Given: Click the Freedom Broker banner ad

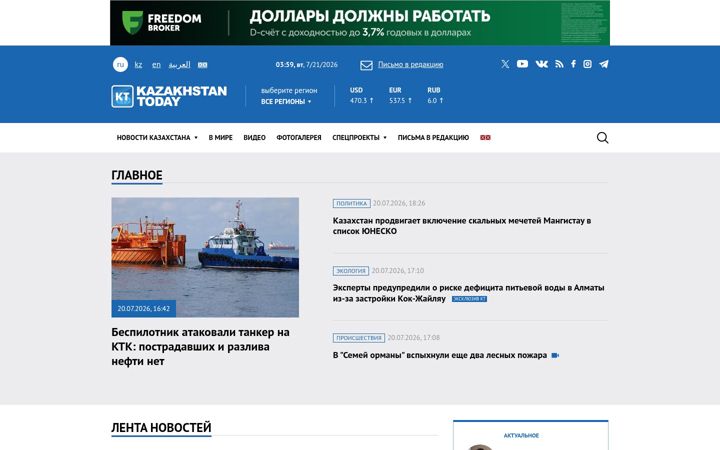Looking at the screenshot, I should (x=360, y=23).
